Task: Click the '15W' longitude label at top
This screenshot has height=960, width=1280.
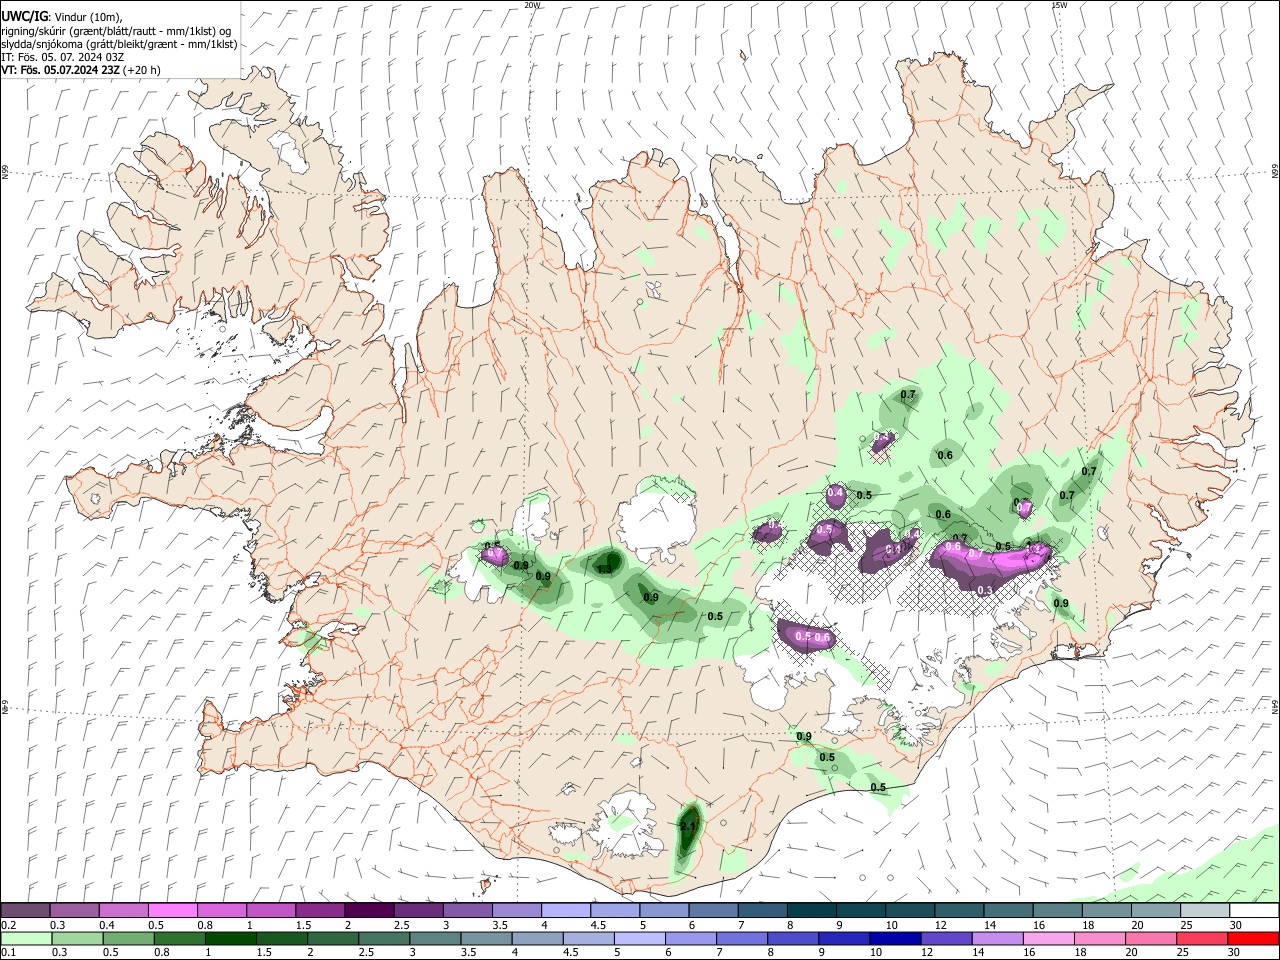Action: point(1060,5)
